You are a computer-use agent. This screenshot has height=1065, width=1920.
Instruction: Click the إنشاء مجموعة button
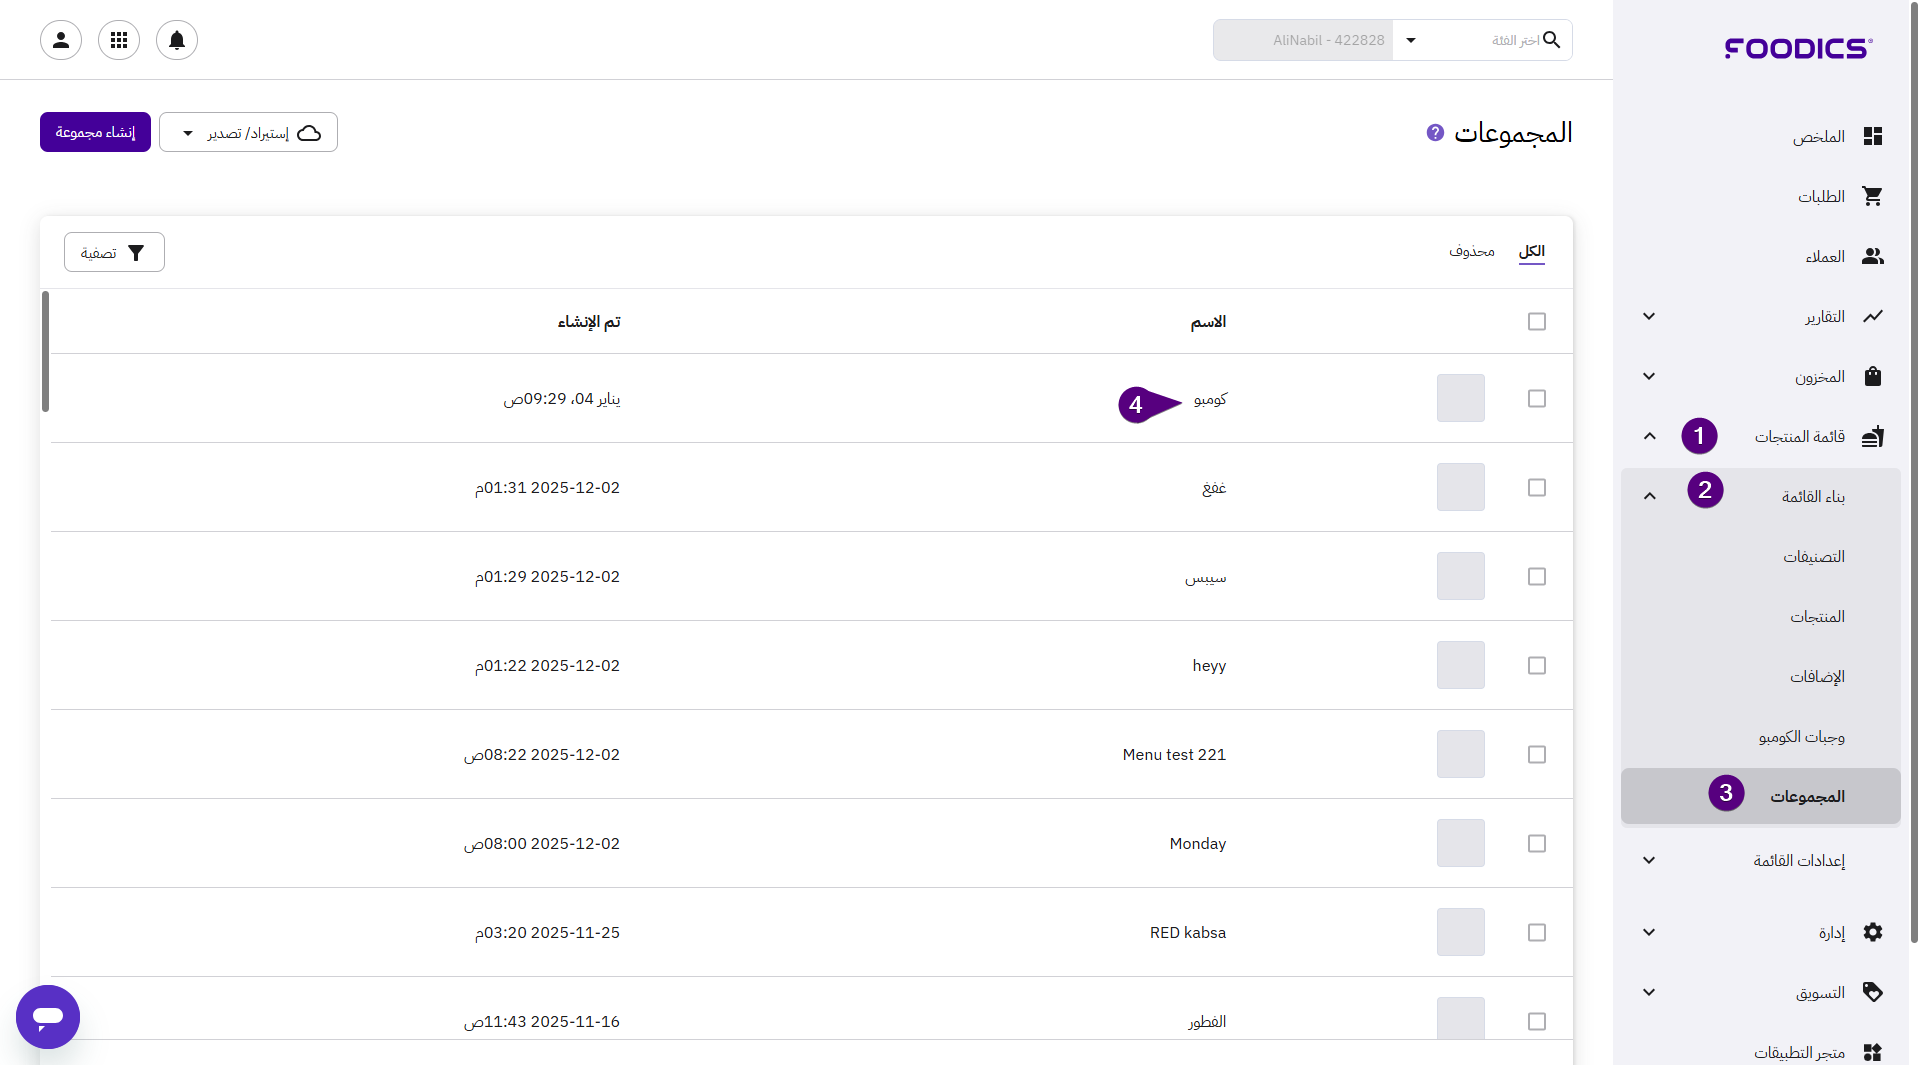(x=95, y=133)
